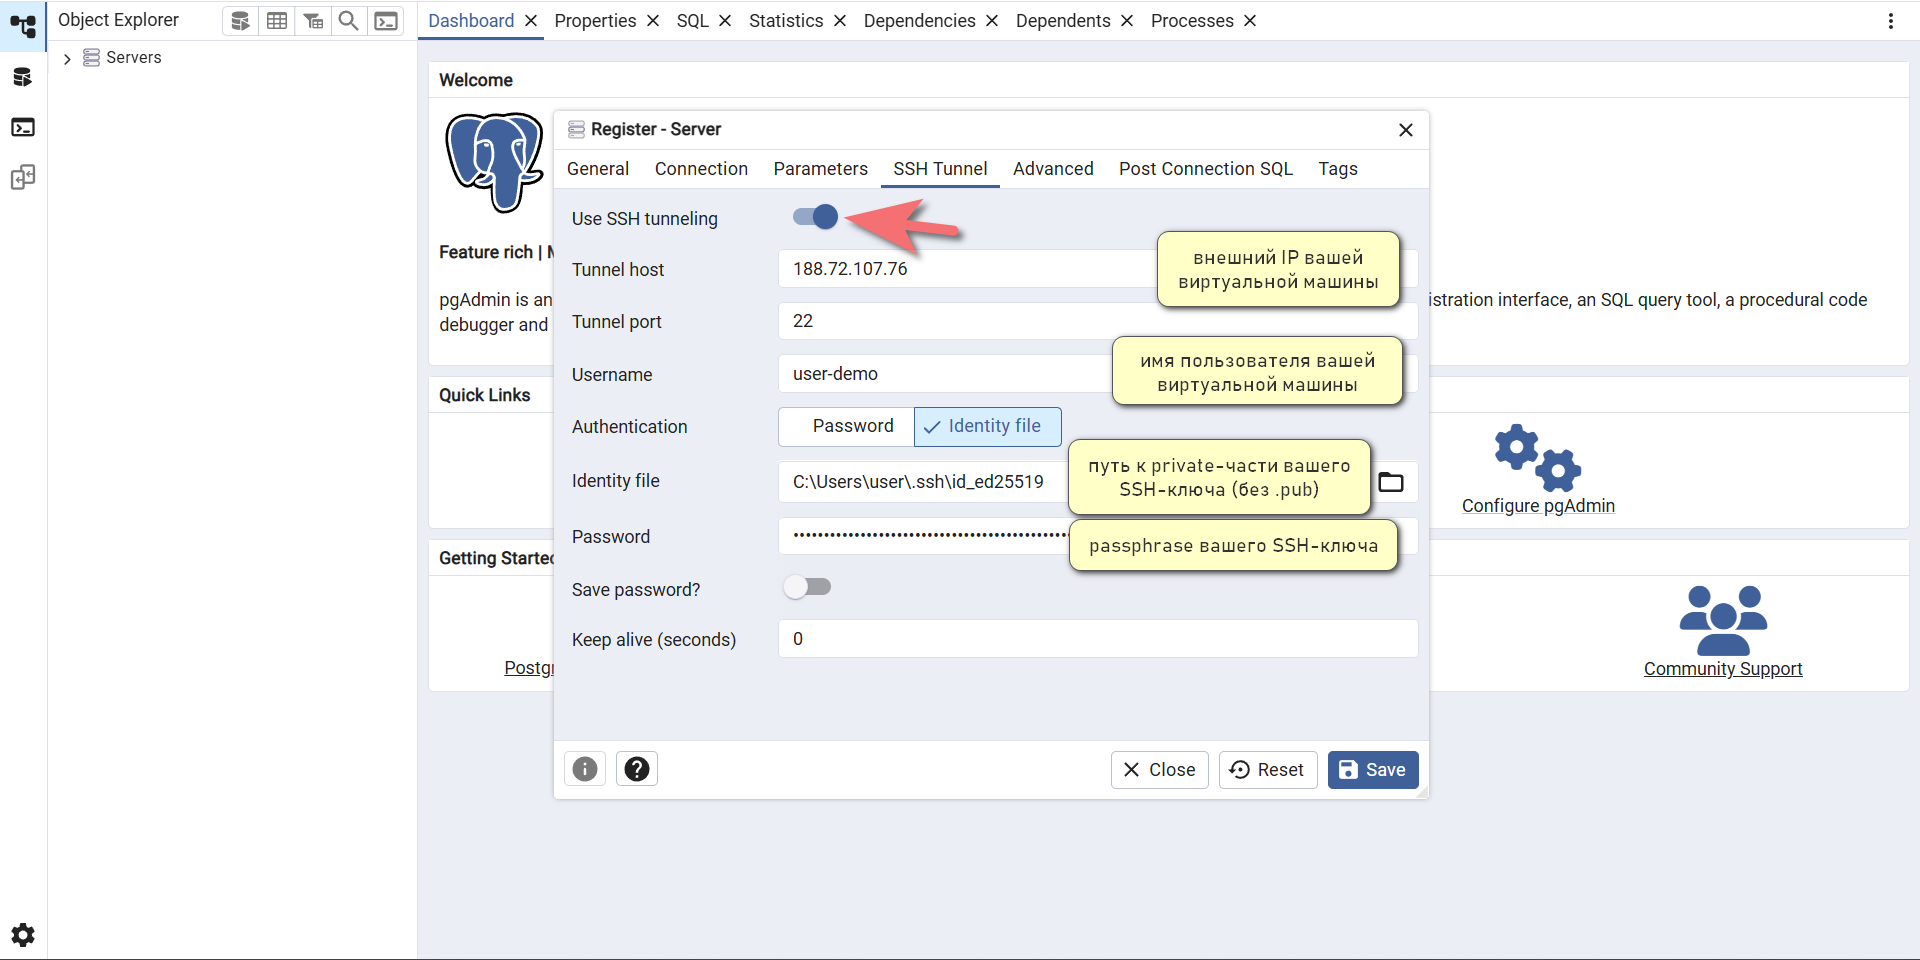The height and width of the screenshot is (960, 1920).
Task: Open the PSQL Tool Workspace sidebar icon
Action: click(x=23, y=127)
